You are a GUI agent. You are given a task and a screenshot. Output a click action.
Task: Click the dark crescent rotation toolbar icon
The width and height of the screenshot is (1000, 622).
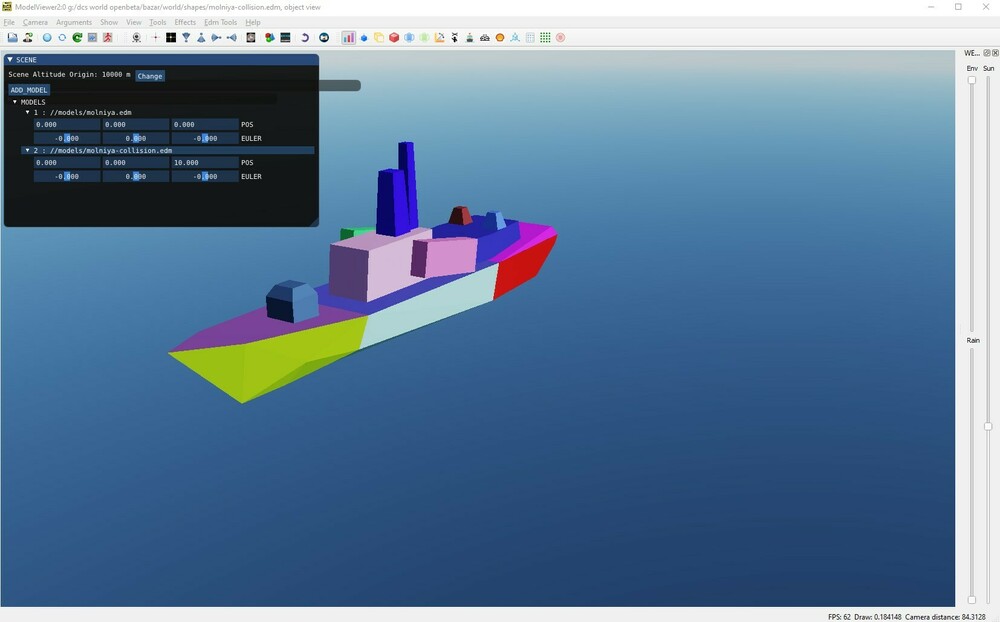303,37
